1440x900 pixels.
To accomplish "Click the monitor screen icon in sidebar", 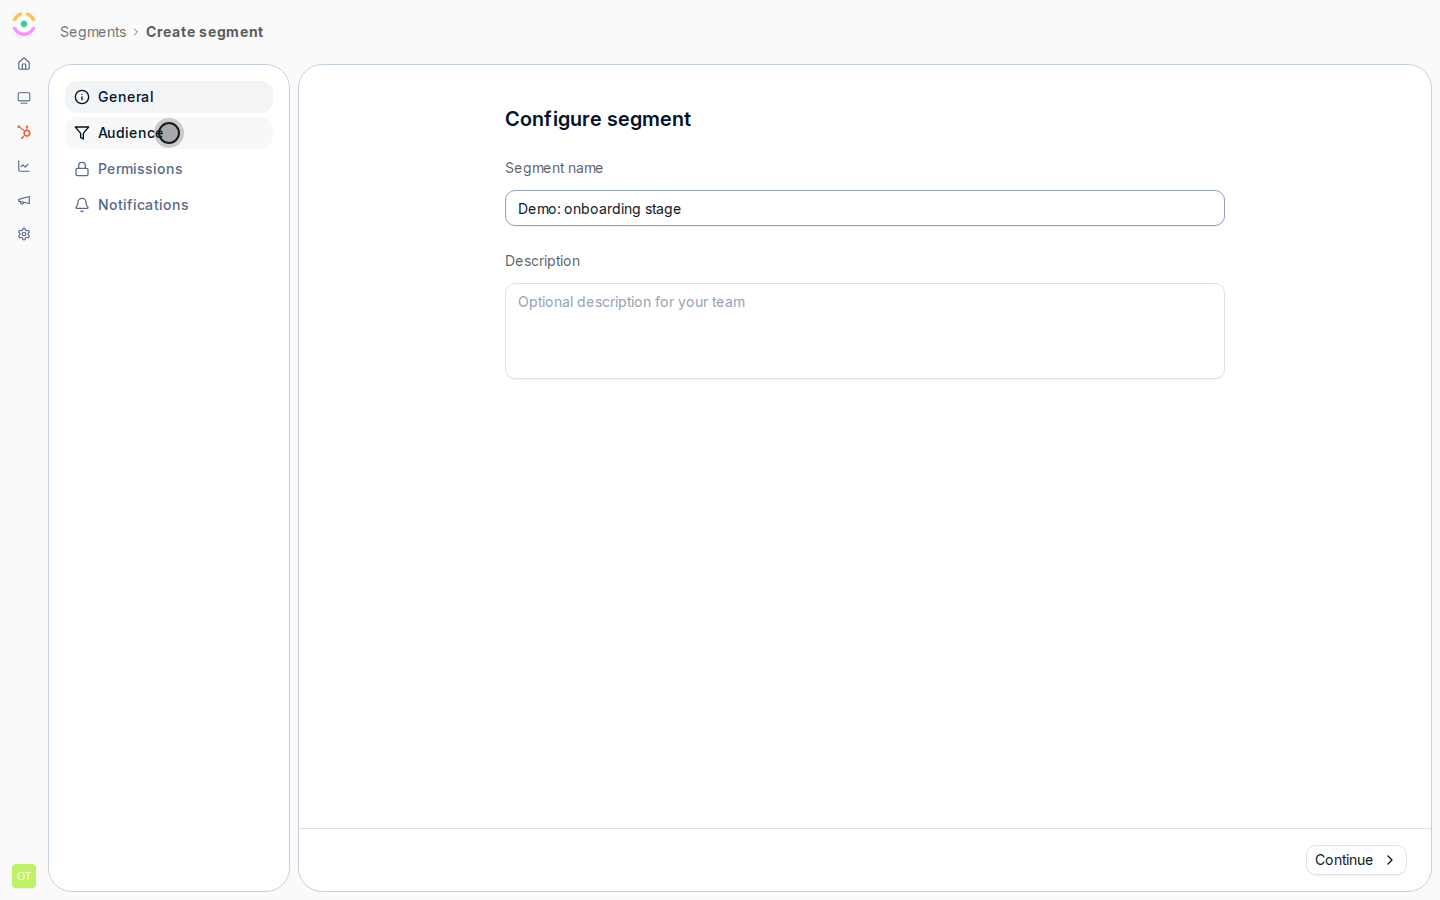I will pos(24,98).
